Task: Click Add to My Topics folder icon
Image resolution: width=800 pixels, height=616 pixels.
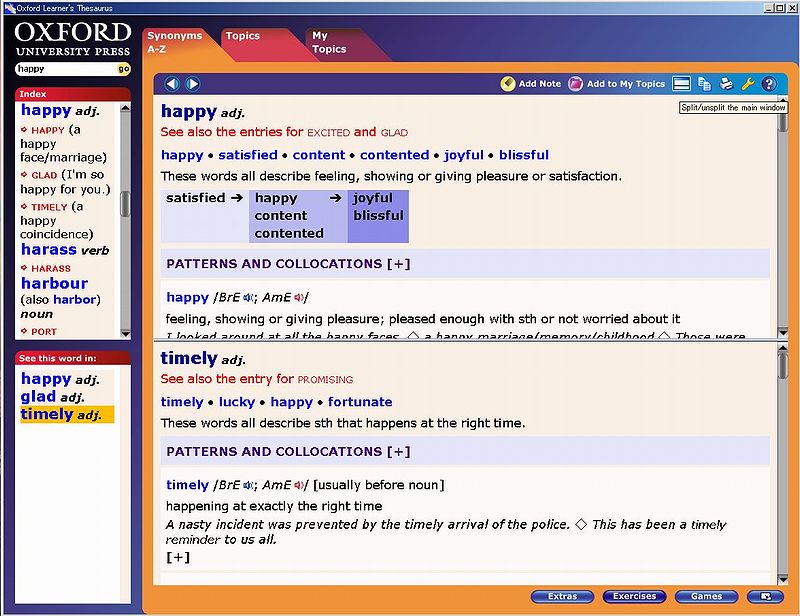Action: click(x=576, y=84)
